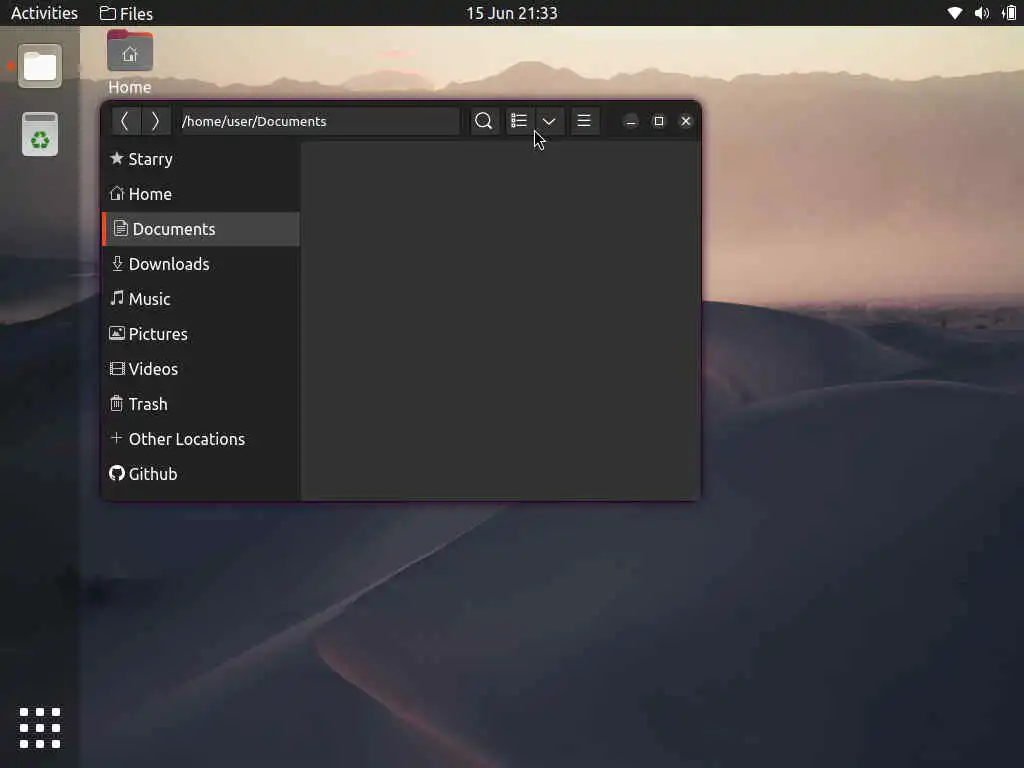Open Pictures in the sidebar
Image resolution: width=1024 pixels, height=768 pixels.
point(201,334)
